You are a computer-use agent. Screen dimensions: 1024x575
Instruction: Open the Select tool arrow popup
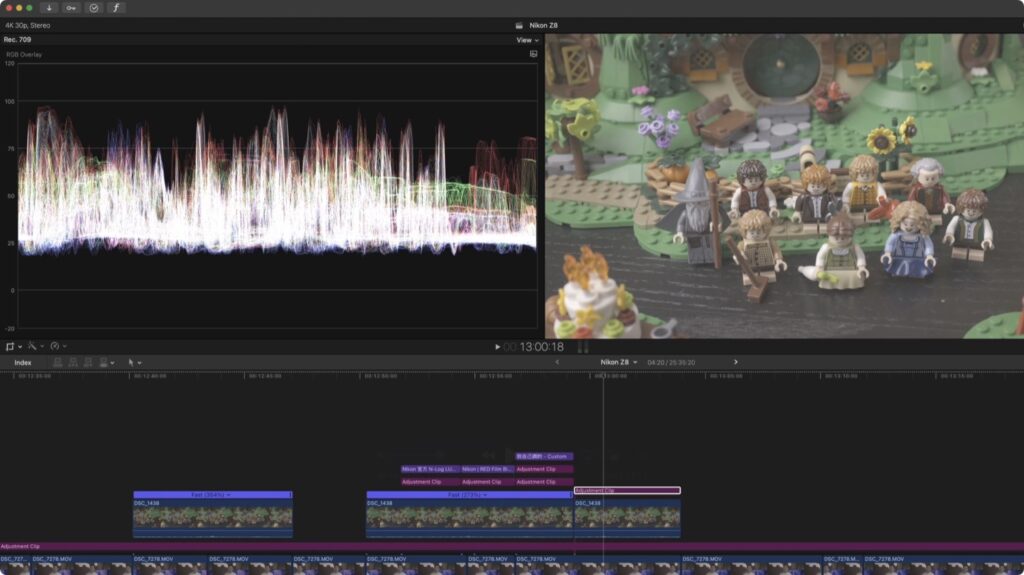135,363
